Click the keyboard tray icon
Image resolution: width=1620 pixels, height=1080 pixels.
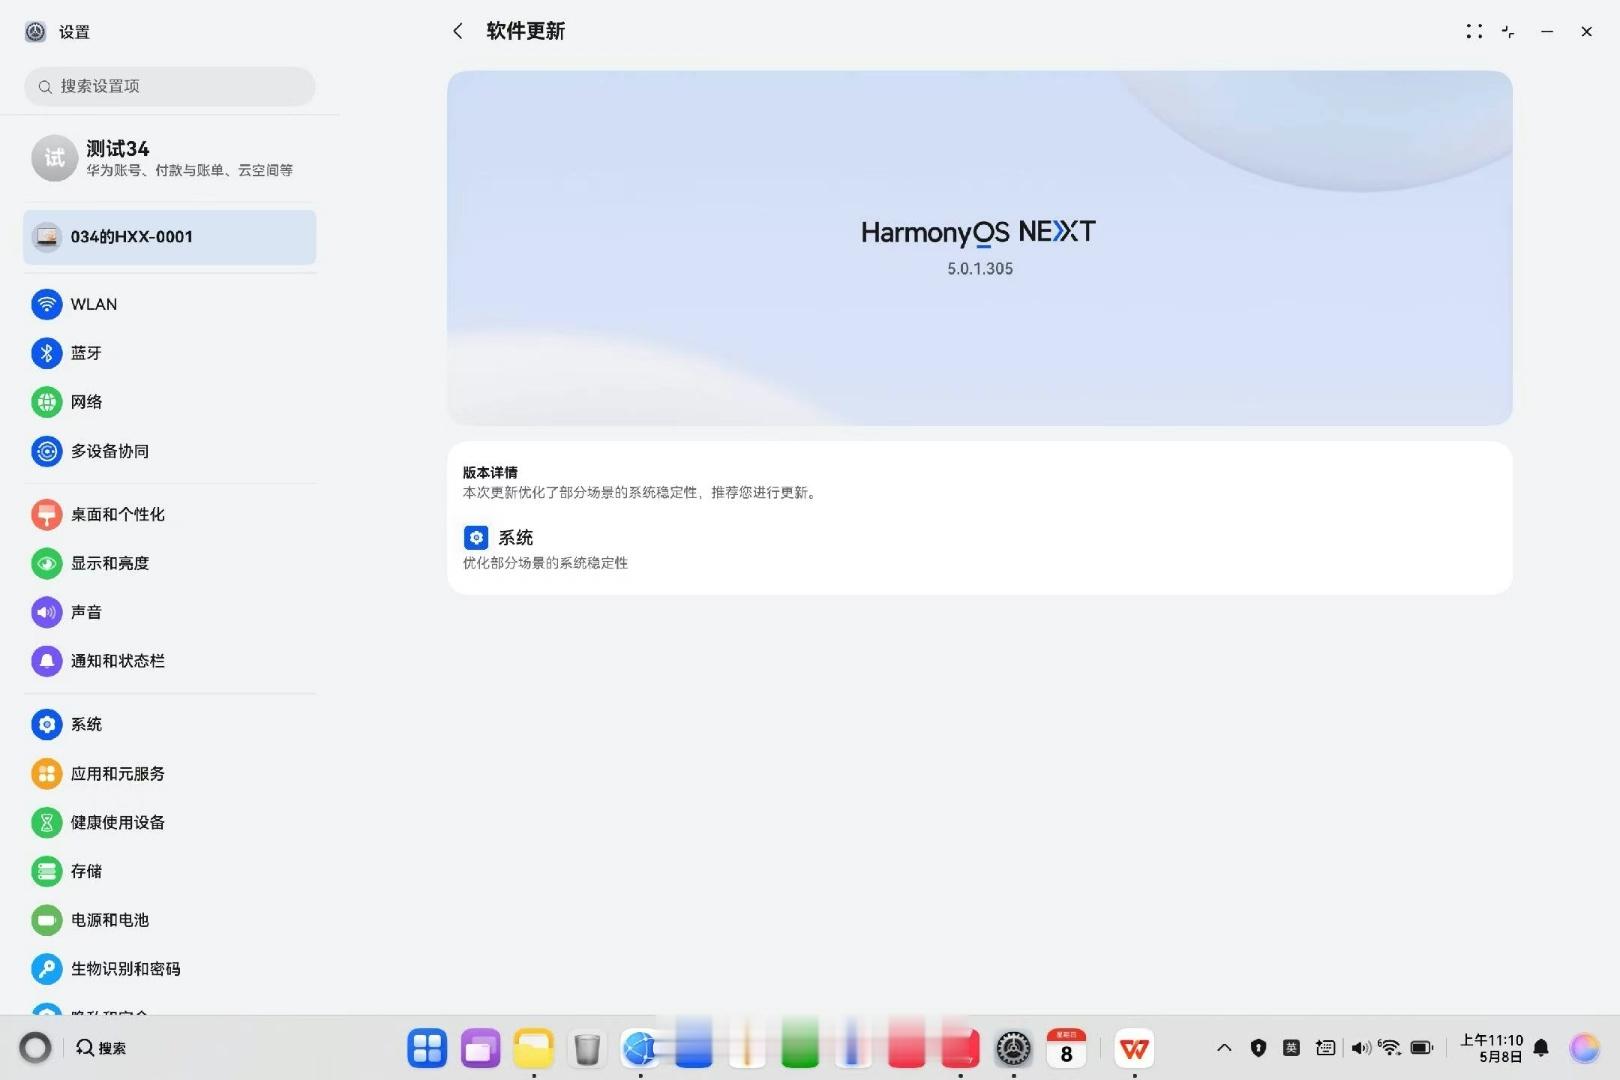[x=1325, y=1048]
